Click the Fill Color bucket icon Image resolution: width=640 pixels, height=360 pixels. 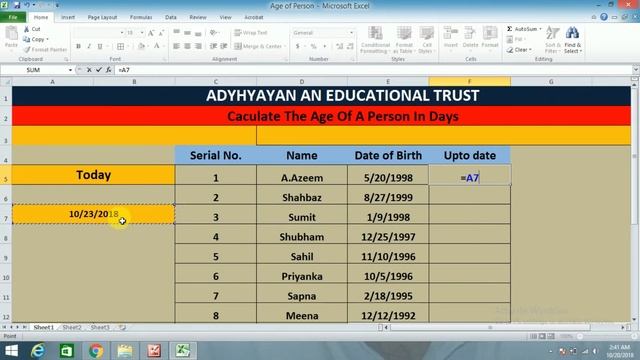point(141,47)
